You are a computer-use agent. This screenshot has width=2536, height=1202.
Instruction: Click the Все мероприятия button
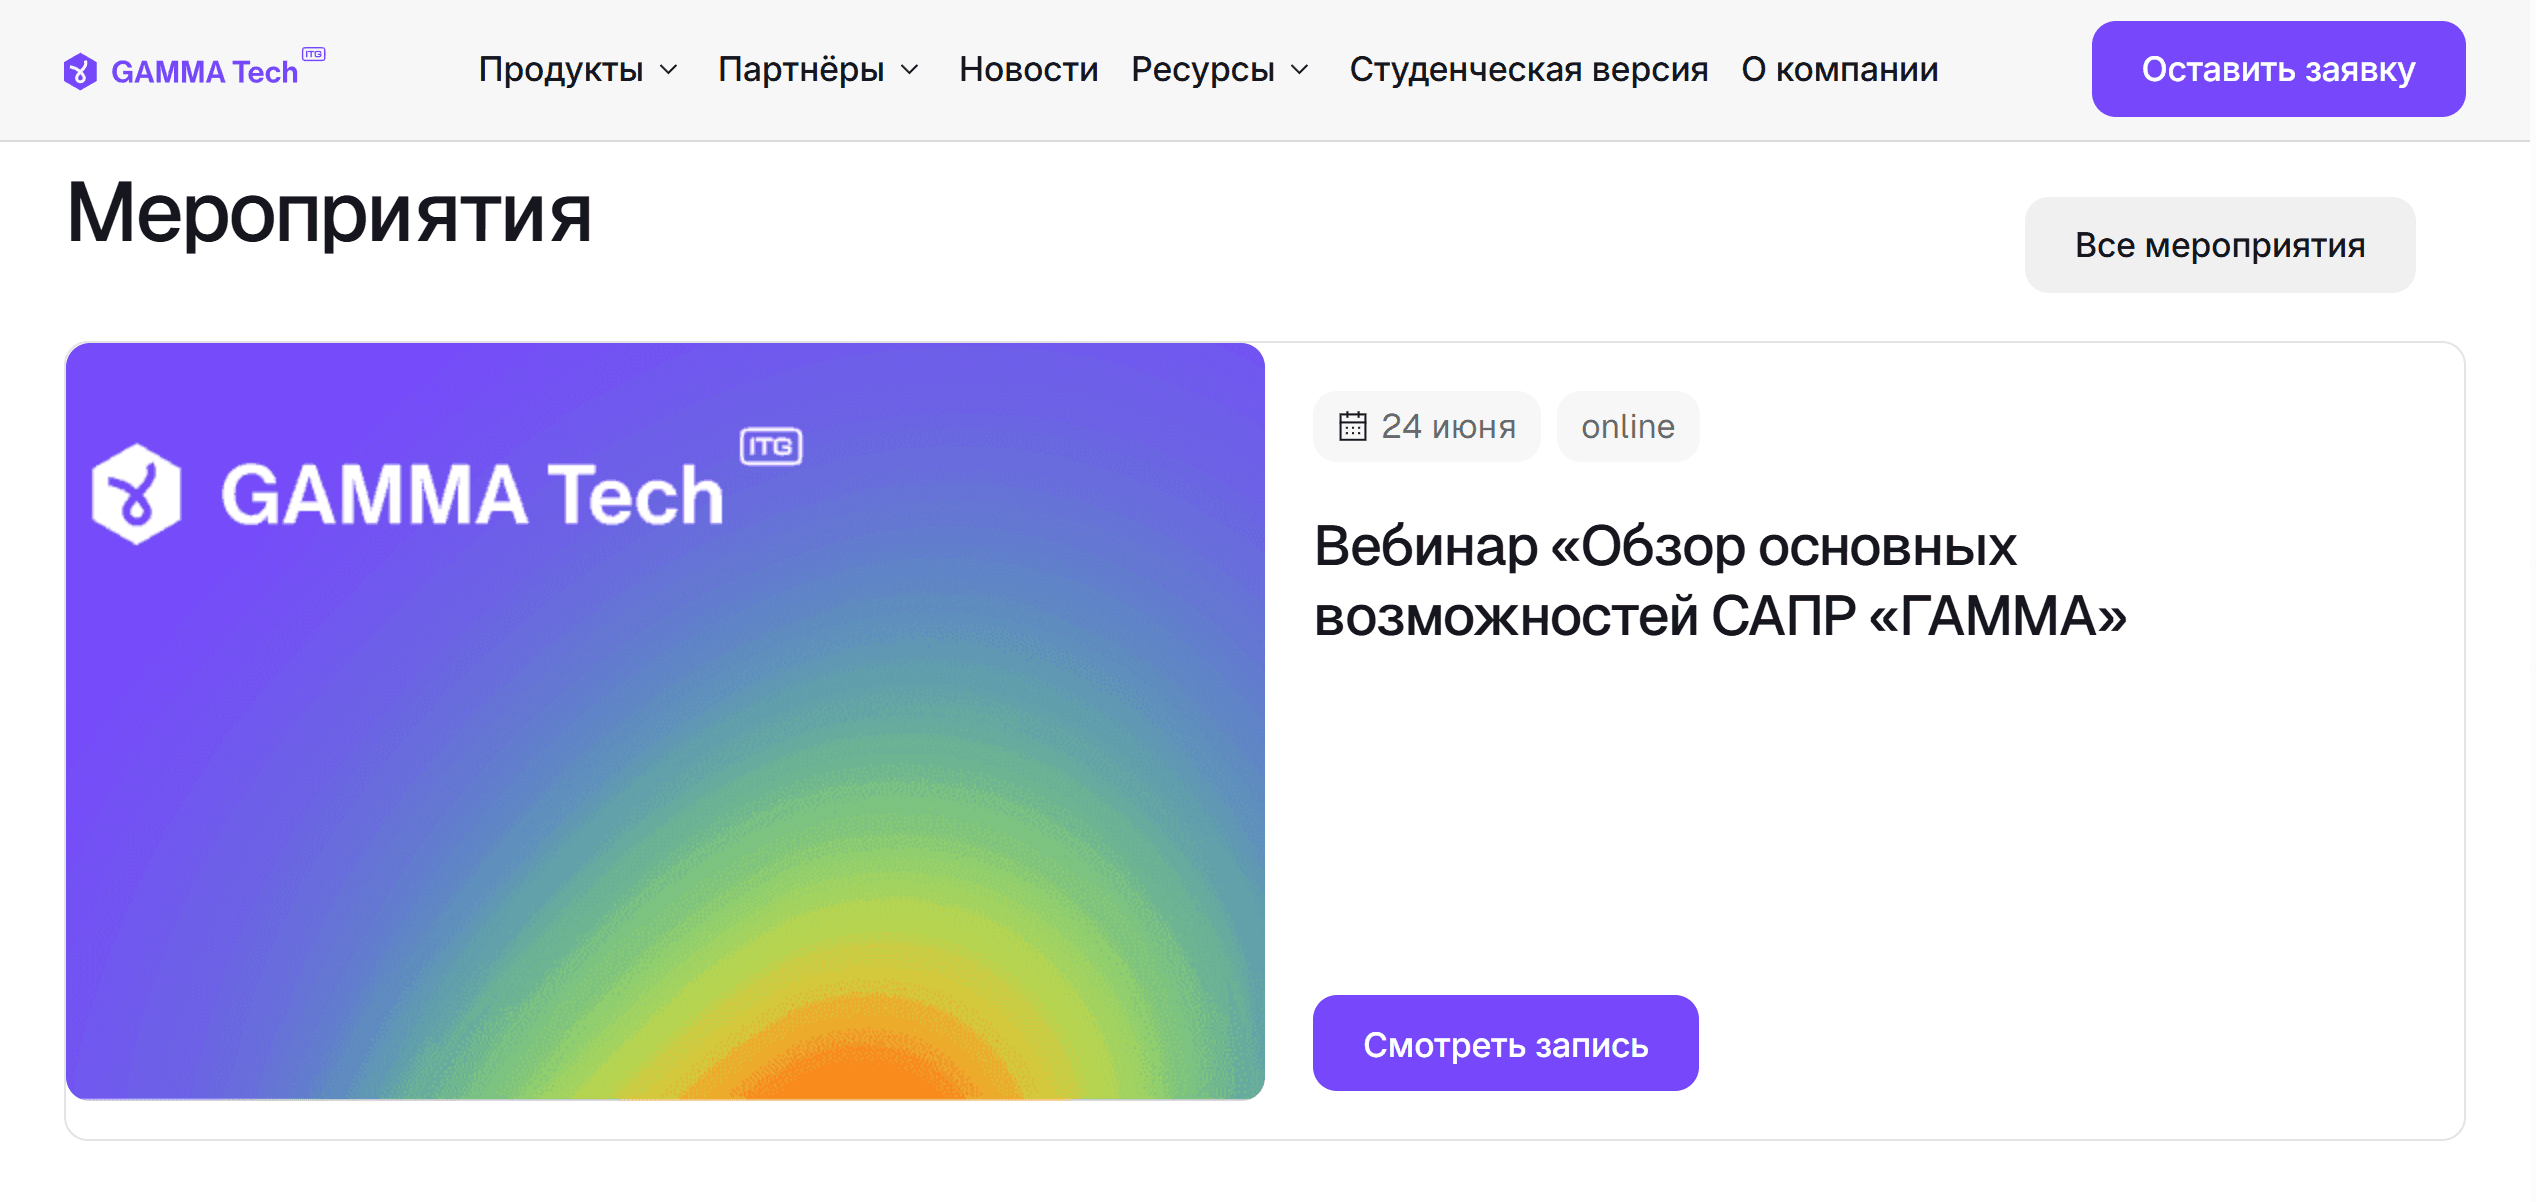(x=2219, y=245)
